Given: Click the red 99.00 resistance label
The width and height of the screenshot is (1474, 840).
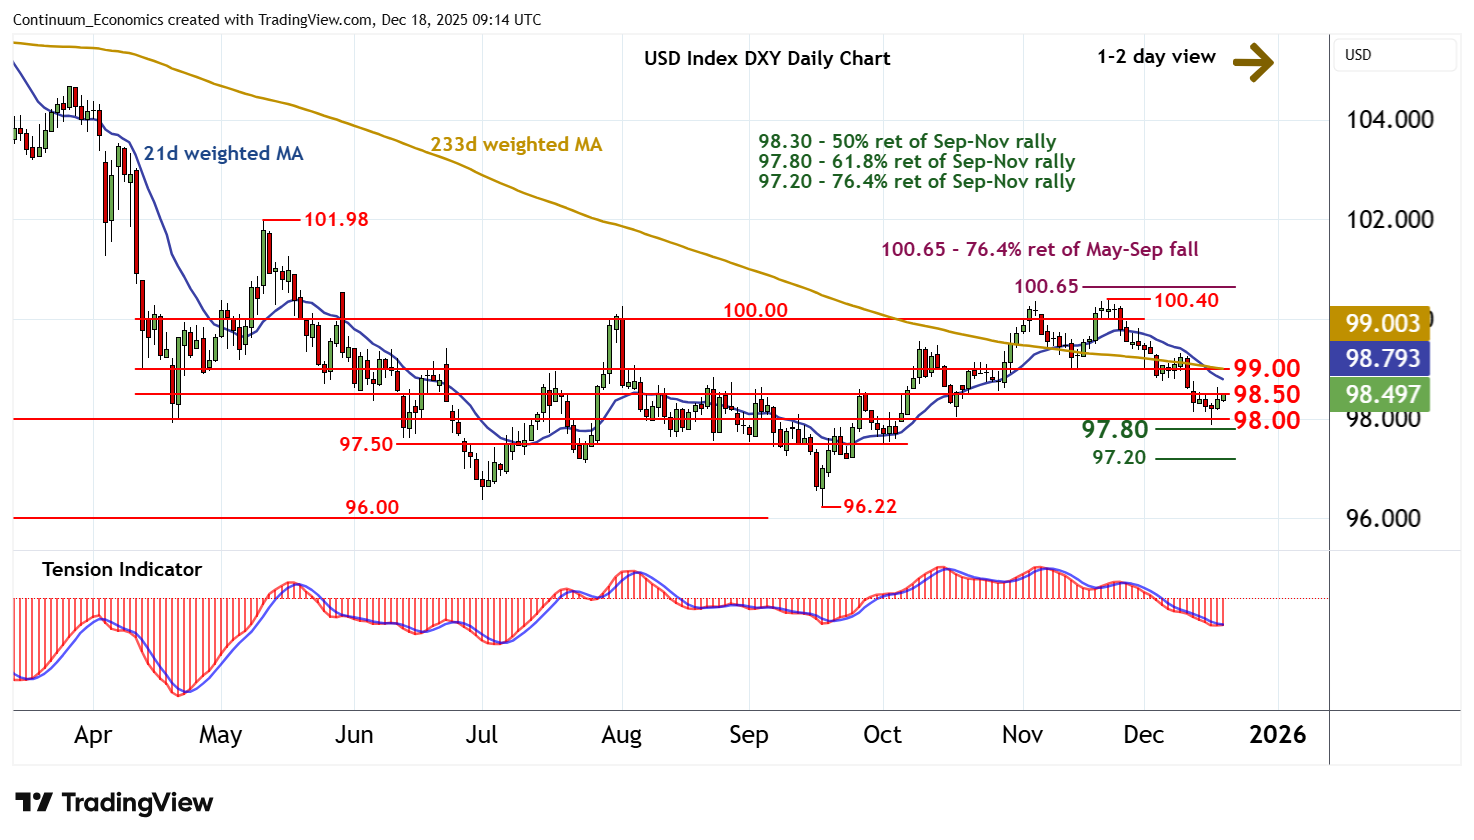Looking at the screenshot, I should click(1266, 368).
